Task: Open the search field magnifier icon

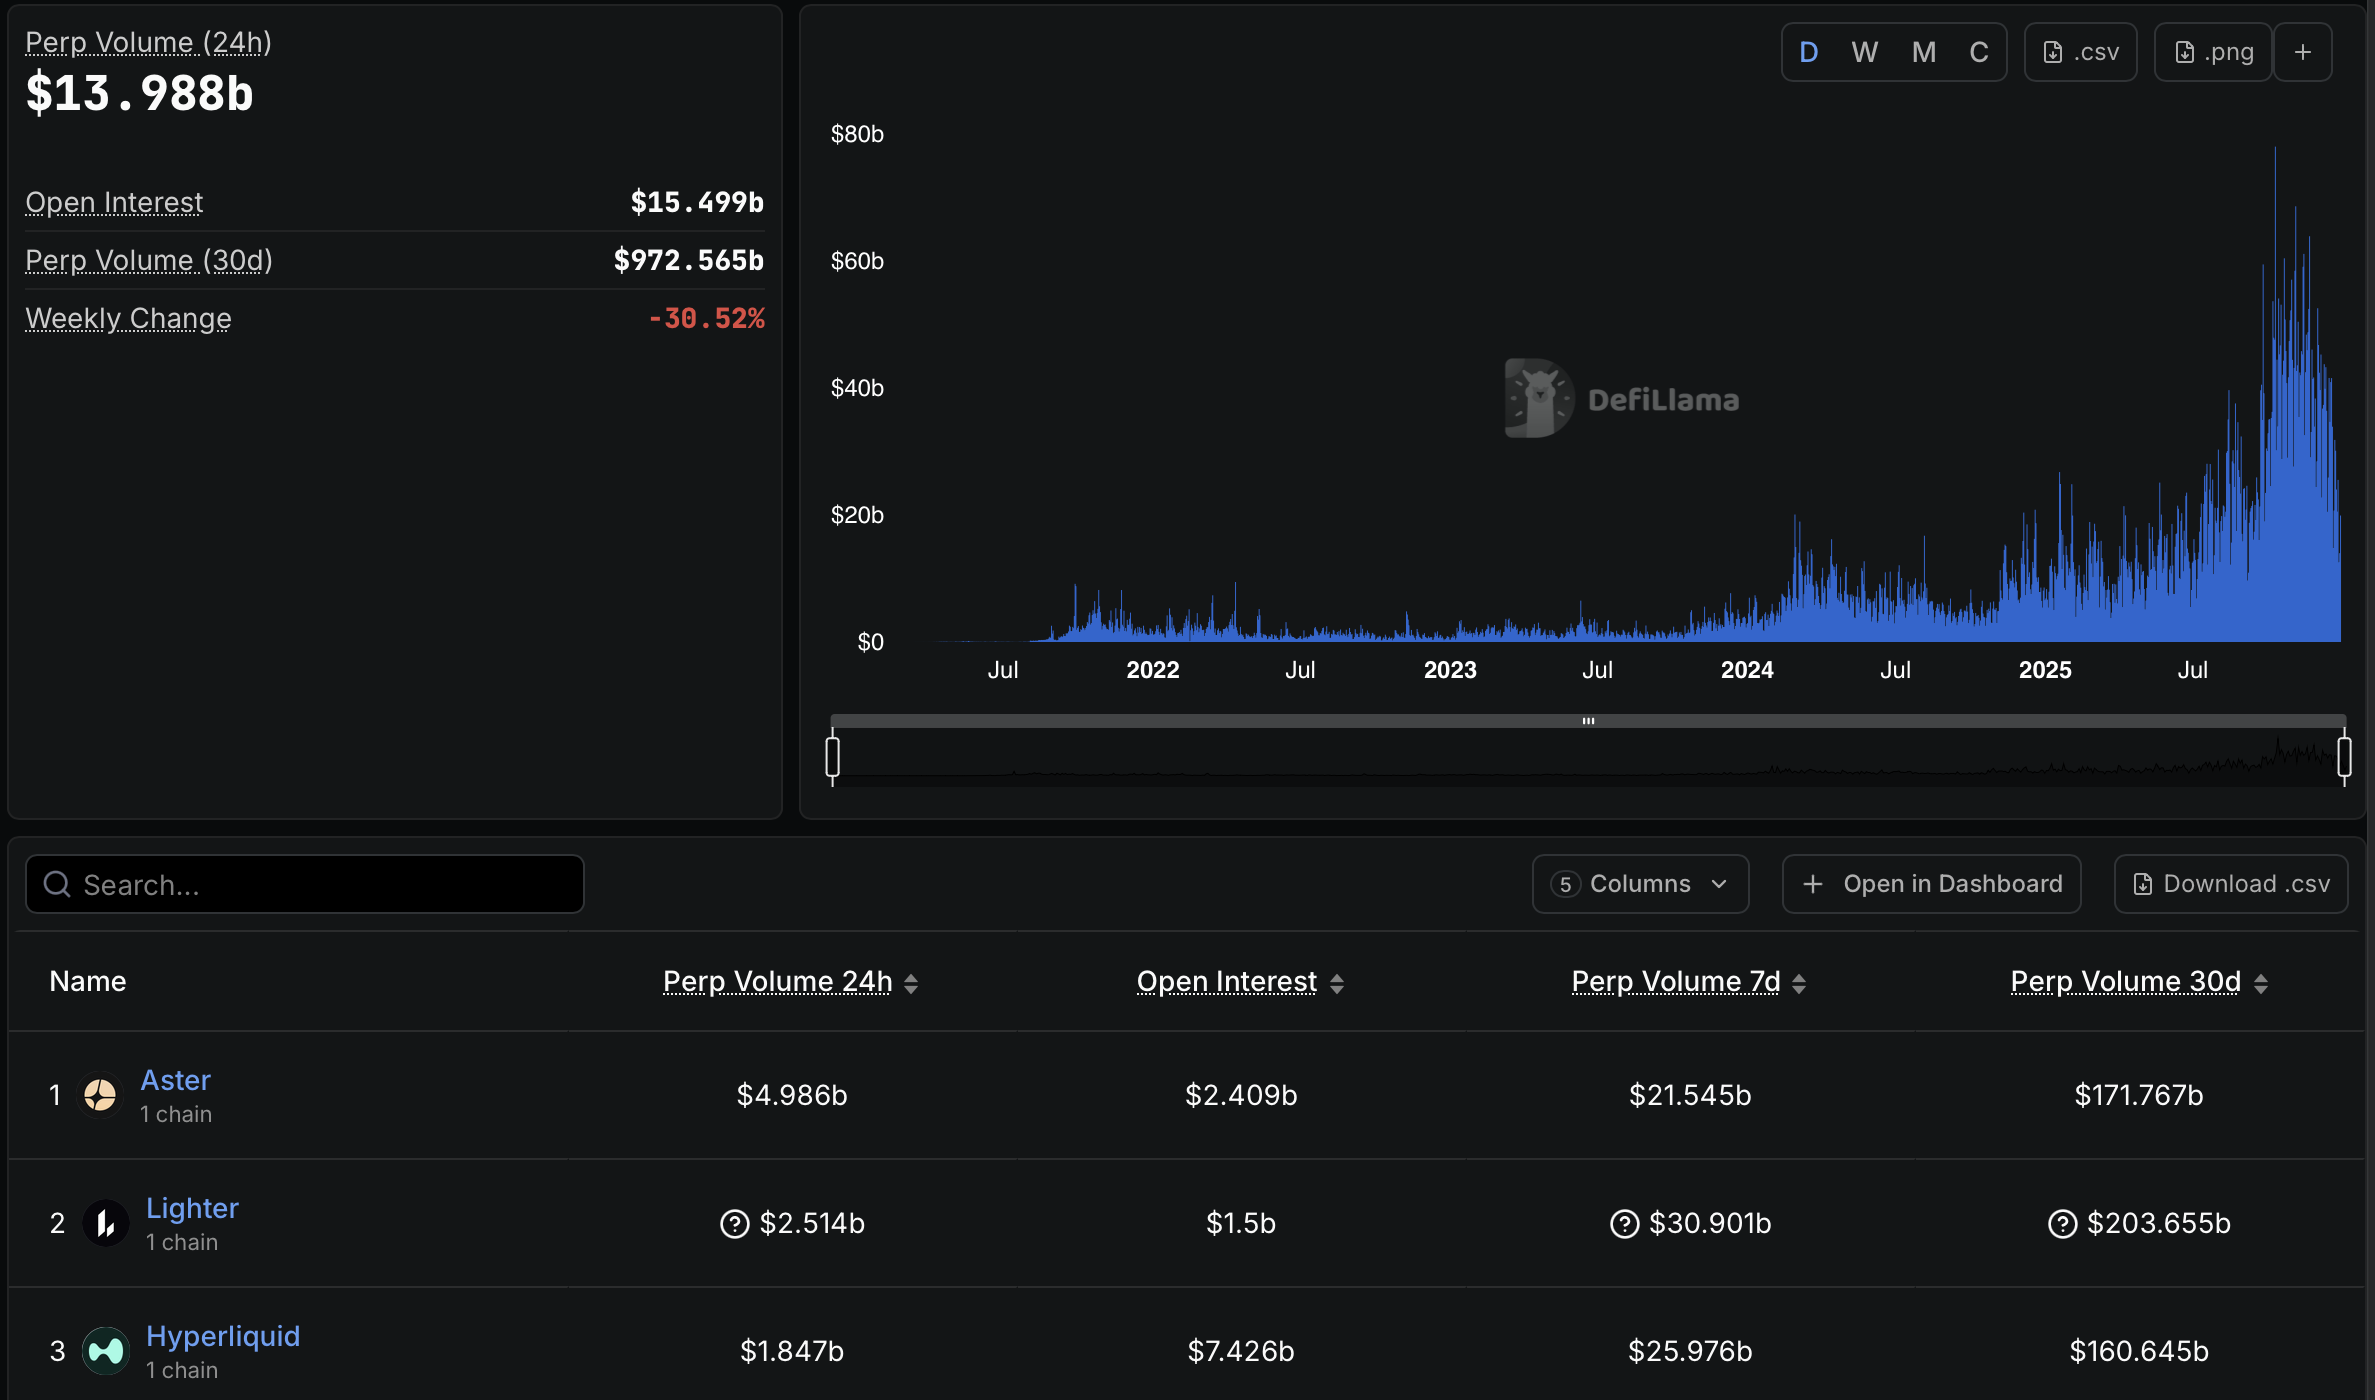Action: pyautogui.click(x=56, y=884)
